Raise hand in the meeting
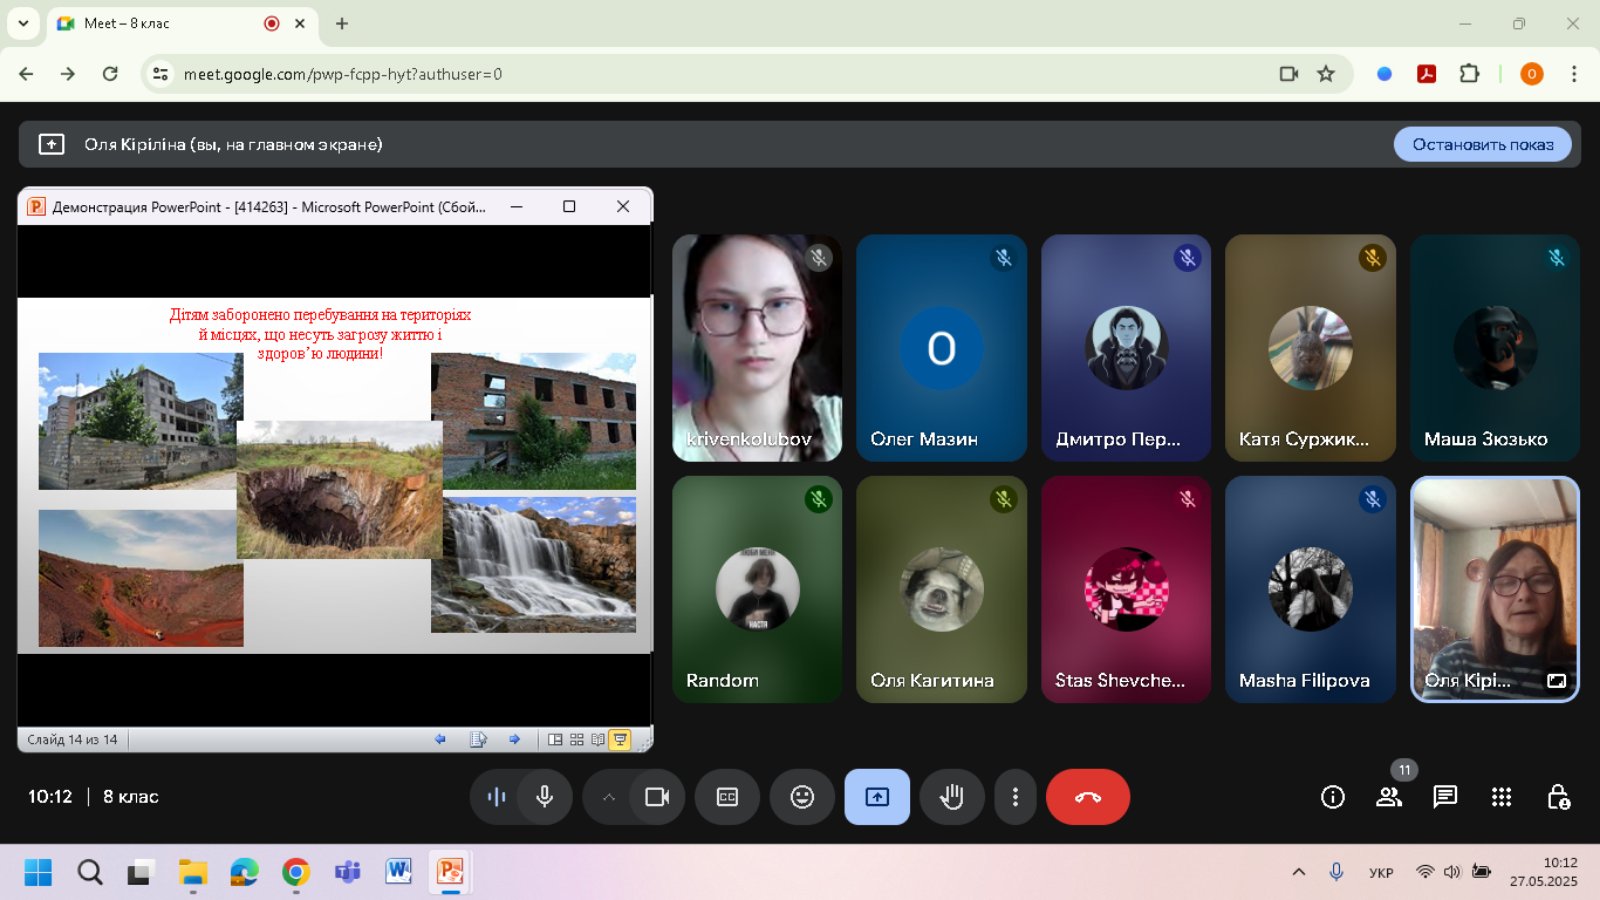Image resolution: width=1600 pixels, height=900 pixels. [951, 797]
